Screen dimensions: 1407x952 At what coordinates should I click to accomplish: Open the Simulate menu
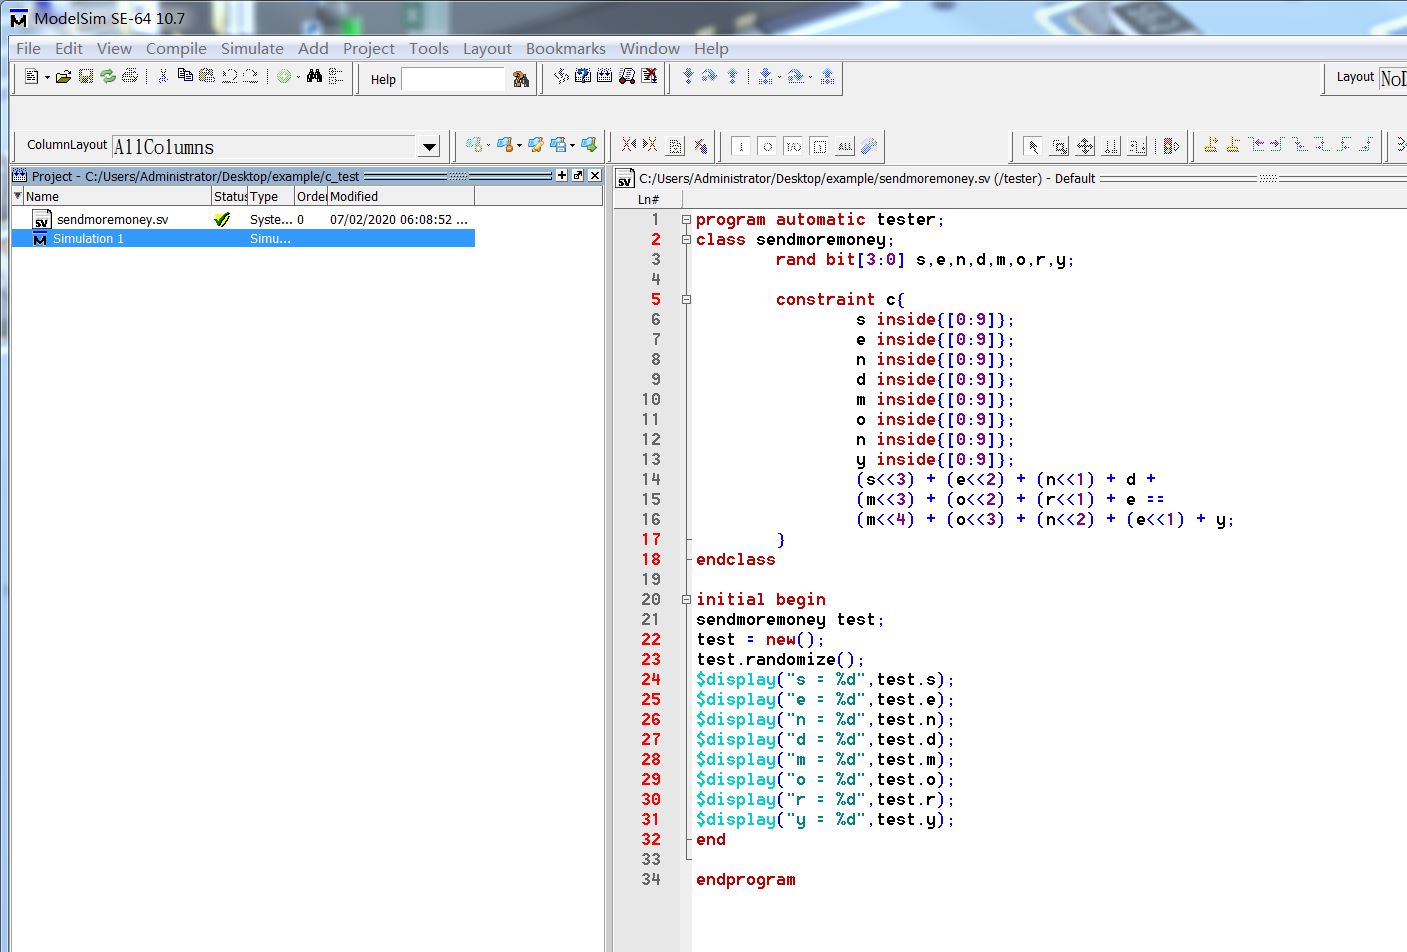[x=252, y=48]
